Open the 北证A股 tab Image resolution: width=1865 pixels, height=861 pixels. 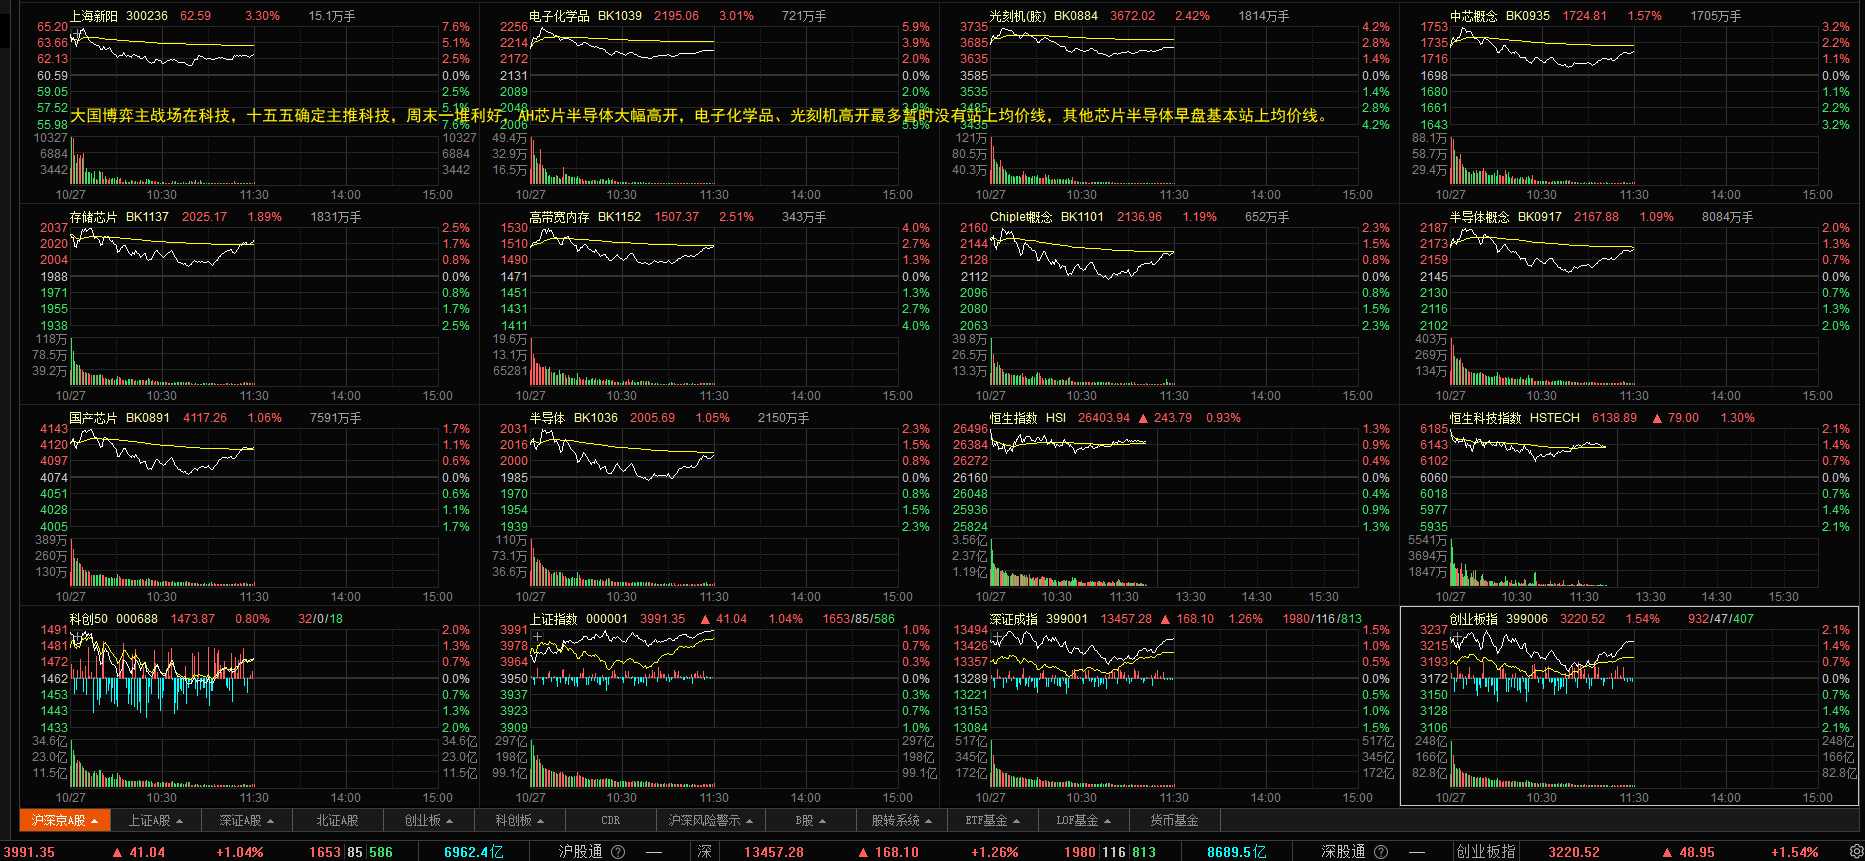pyautogui.click(x=337, y=820)
